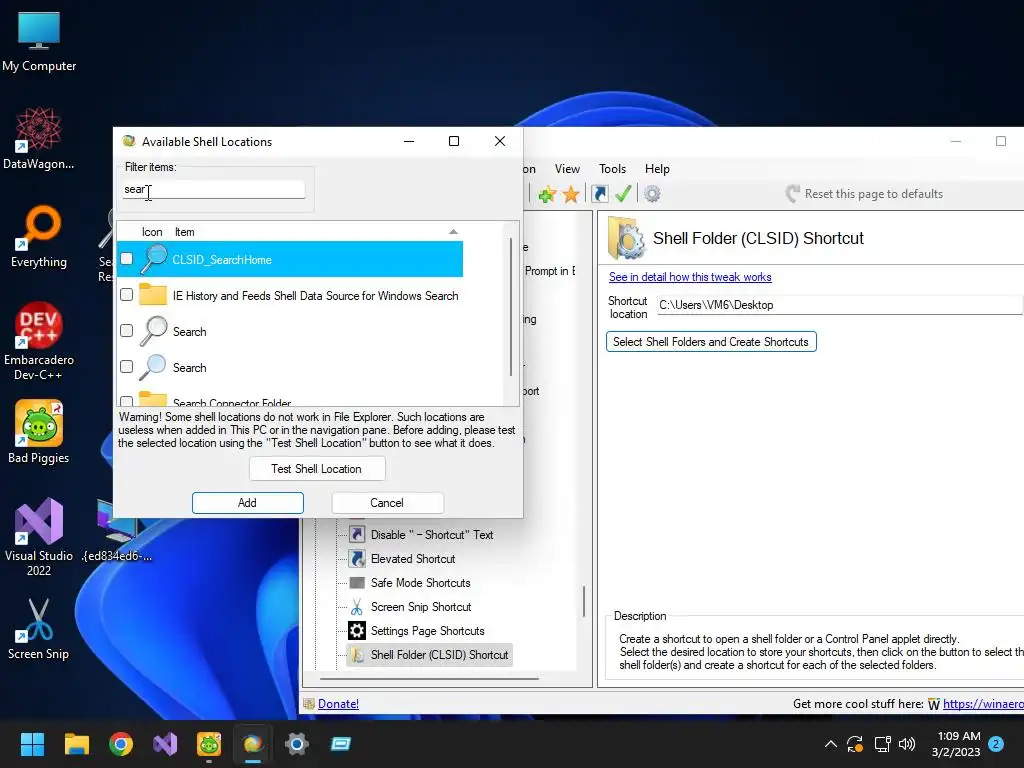Click the volume speaker tray icon
1024x768 pixels.
906,744
